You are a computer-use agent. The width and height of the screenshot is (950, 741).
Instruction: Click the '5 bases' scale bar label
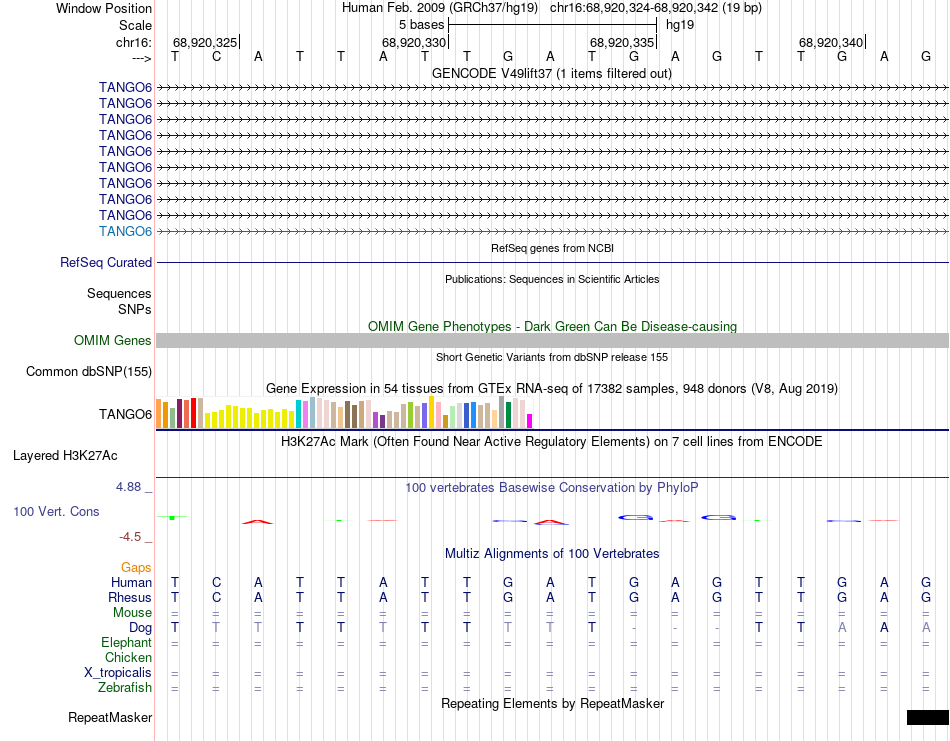click(x=421, y=25)
